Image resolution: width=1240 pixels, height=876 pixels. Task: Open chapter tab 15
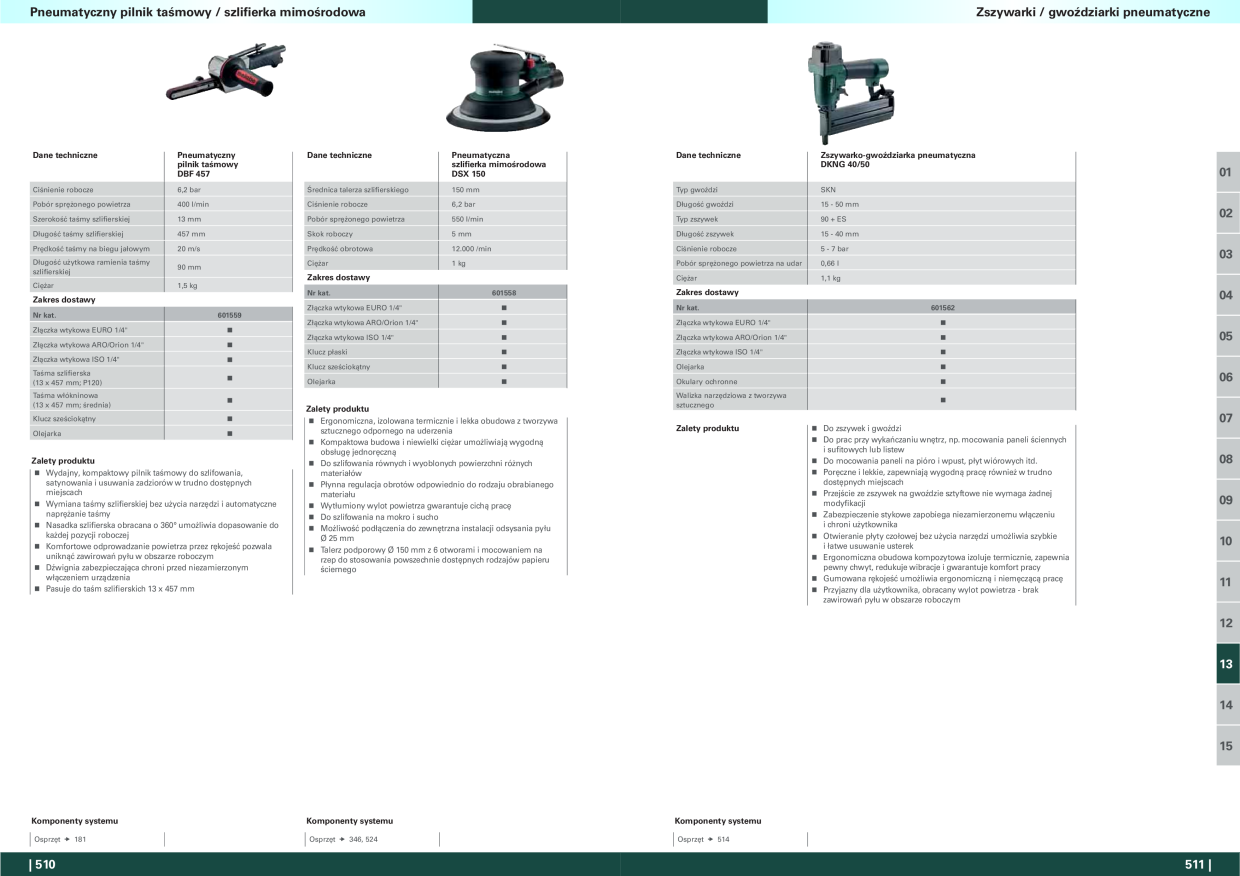(x=1228, y=746)
